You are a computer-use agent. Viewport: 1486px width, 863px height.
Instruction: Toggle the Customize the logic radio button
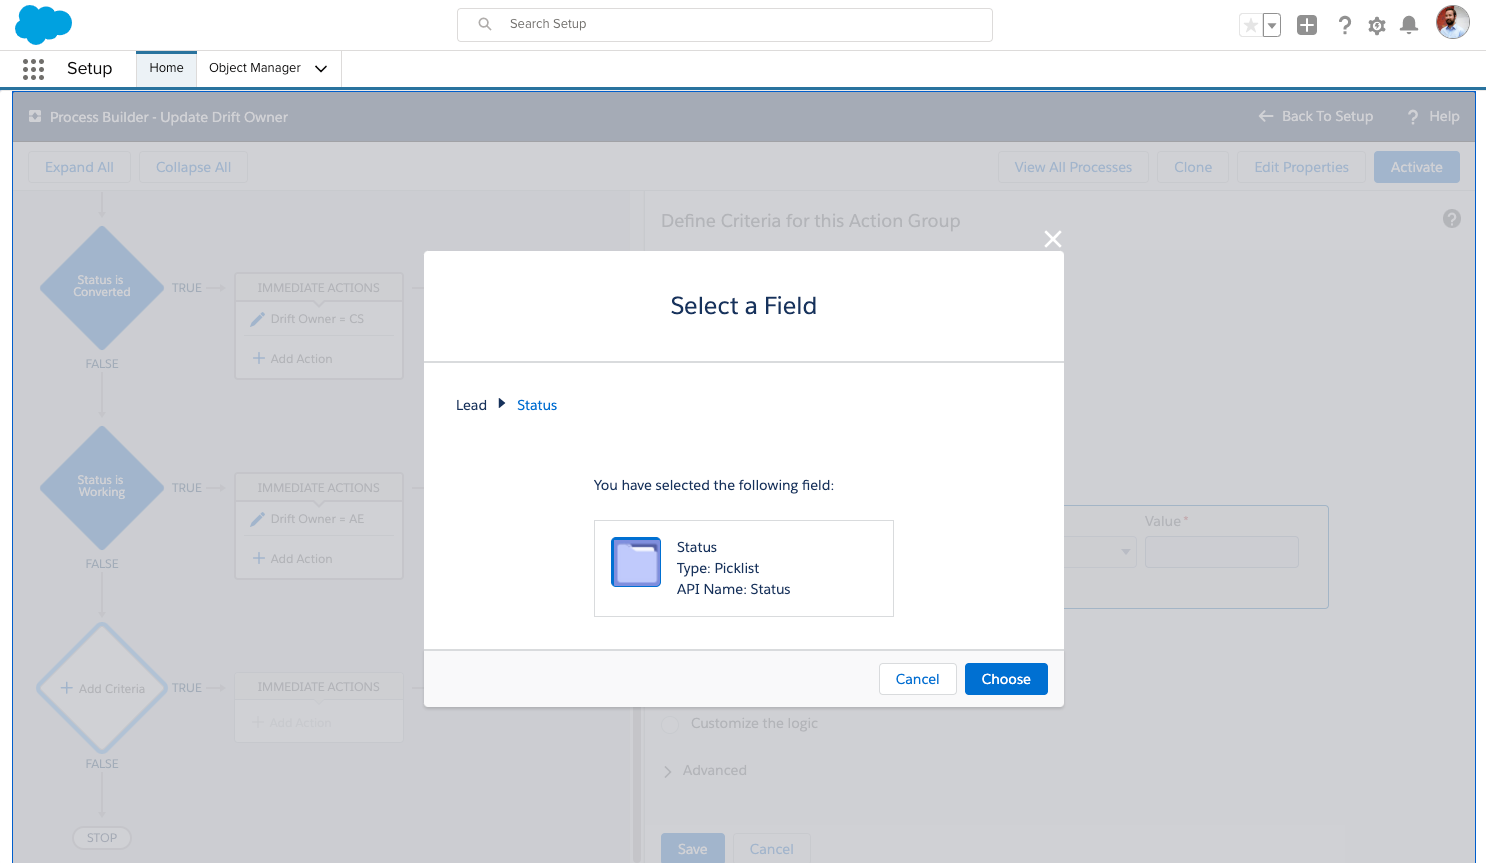[x=670, y=723]
